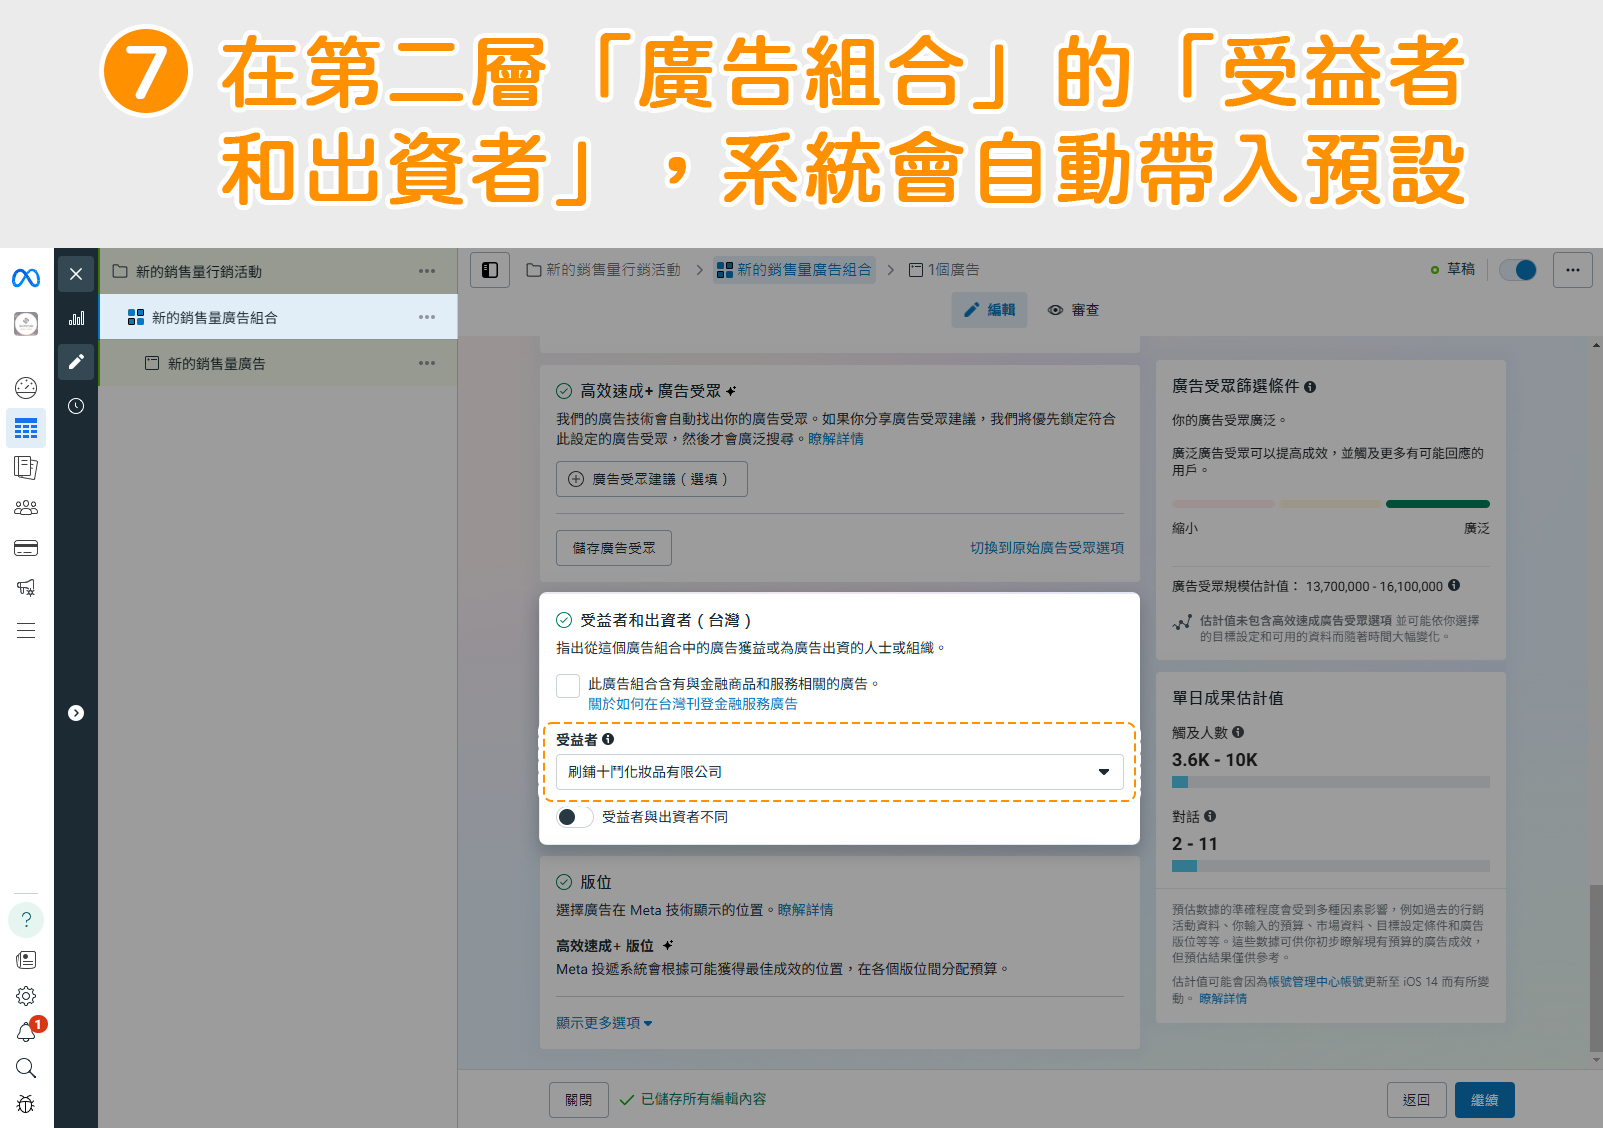
Task: Open 瞭解詳情 link in audience section
Action: [x=836, y=439]
